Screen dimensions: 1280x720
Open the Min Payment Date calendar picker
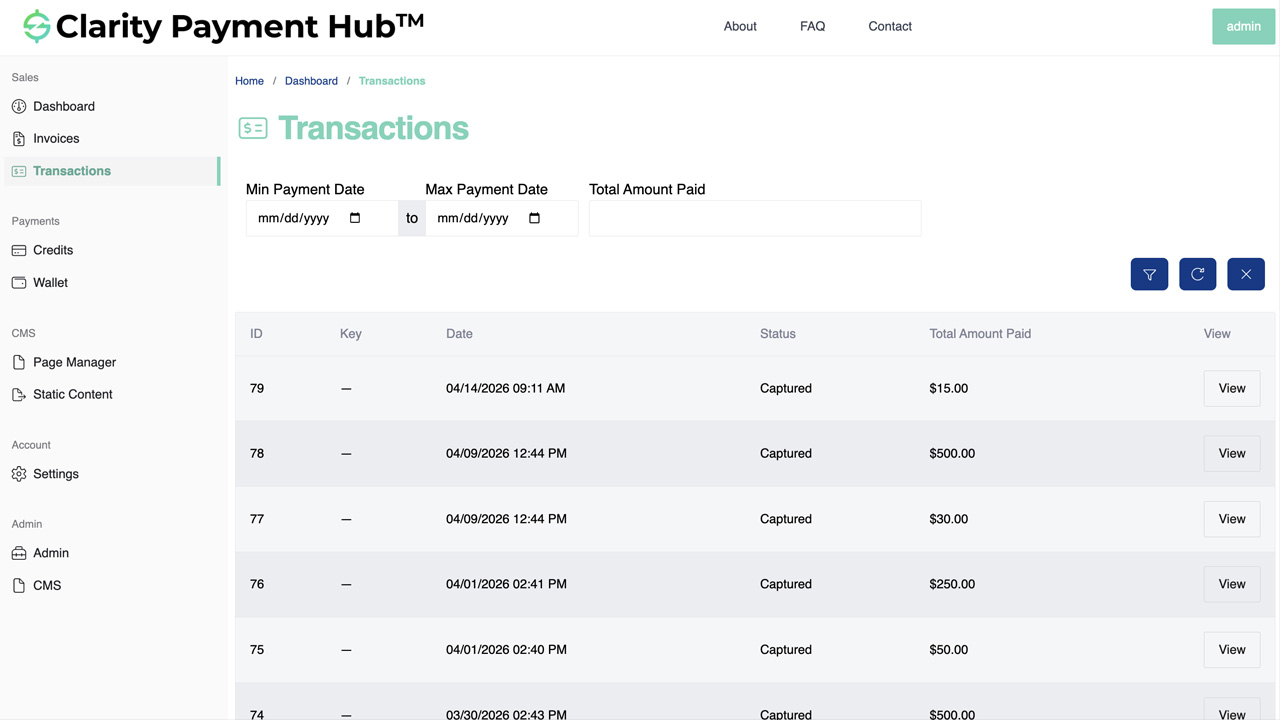[x=355, y=218]
